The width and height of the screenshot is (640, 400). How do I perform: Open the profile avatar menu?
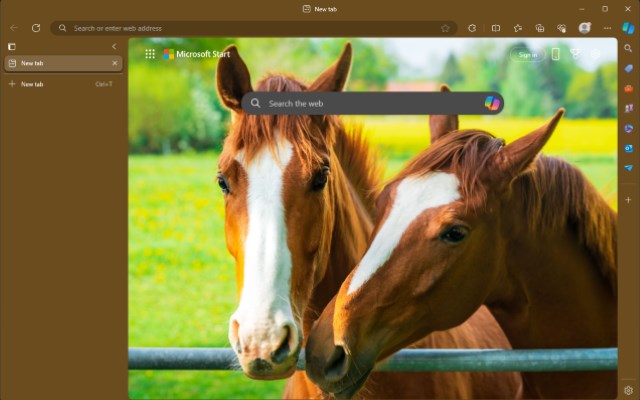click(584, 28)
